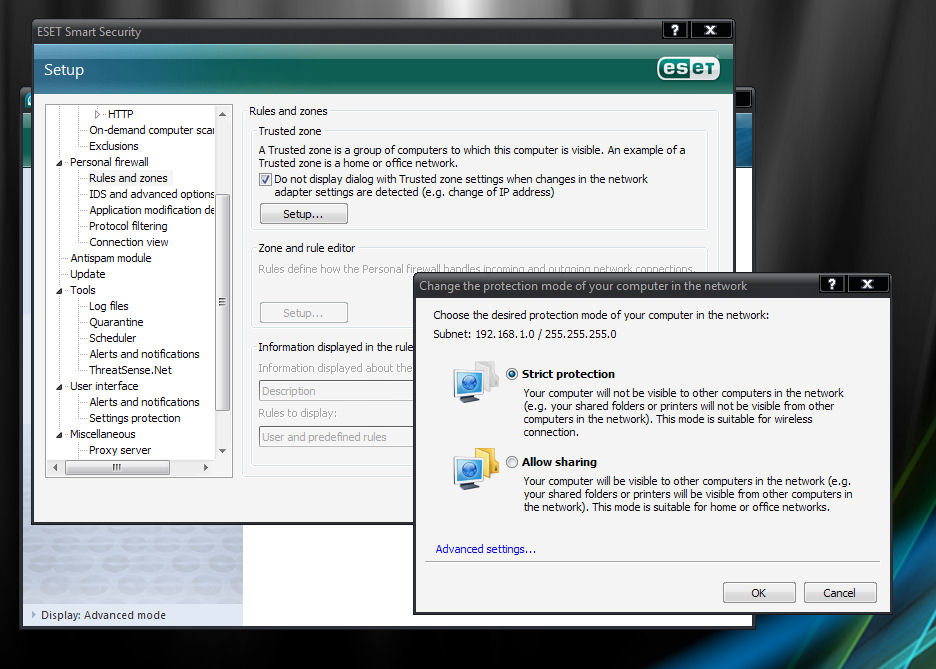
Task: Click the Allow sharing computer-with-folder icon
Action: point(475,469)
